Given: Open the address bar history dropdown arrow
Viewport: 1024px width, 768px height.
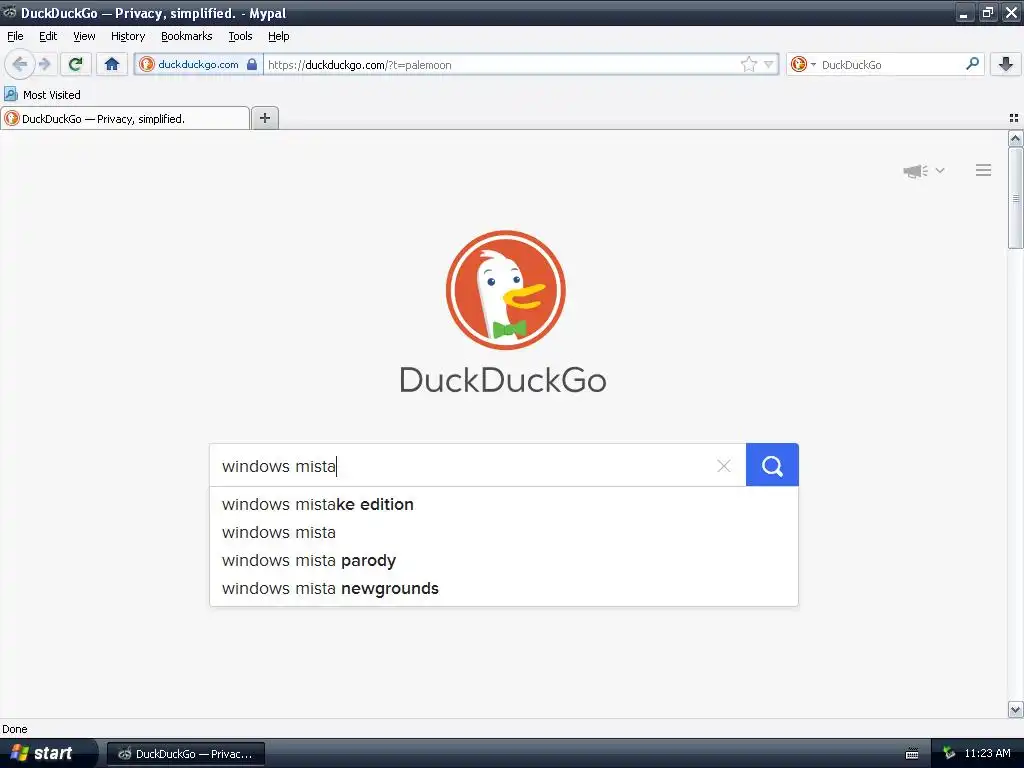Looking at the screenshot, I should (769, 65).
